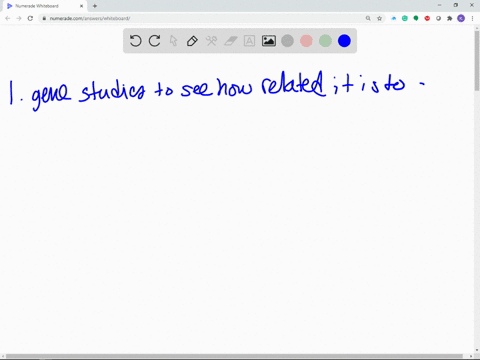Screen dimensions: 480x360
Task: Redo the last undone stroke
Action: [x=154, y=41]
